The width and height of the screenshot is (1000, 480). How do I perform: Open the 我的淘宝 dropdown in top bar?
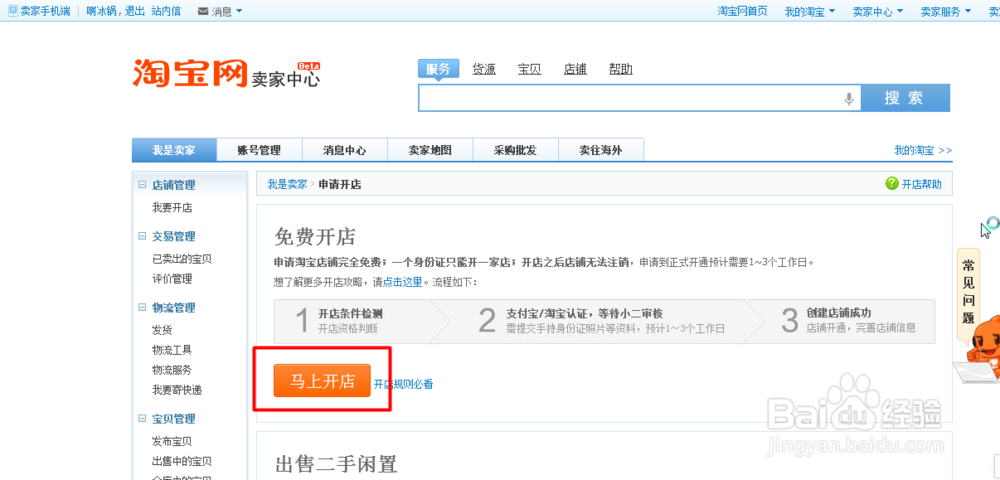click(810, 11)
